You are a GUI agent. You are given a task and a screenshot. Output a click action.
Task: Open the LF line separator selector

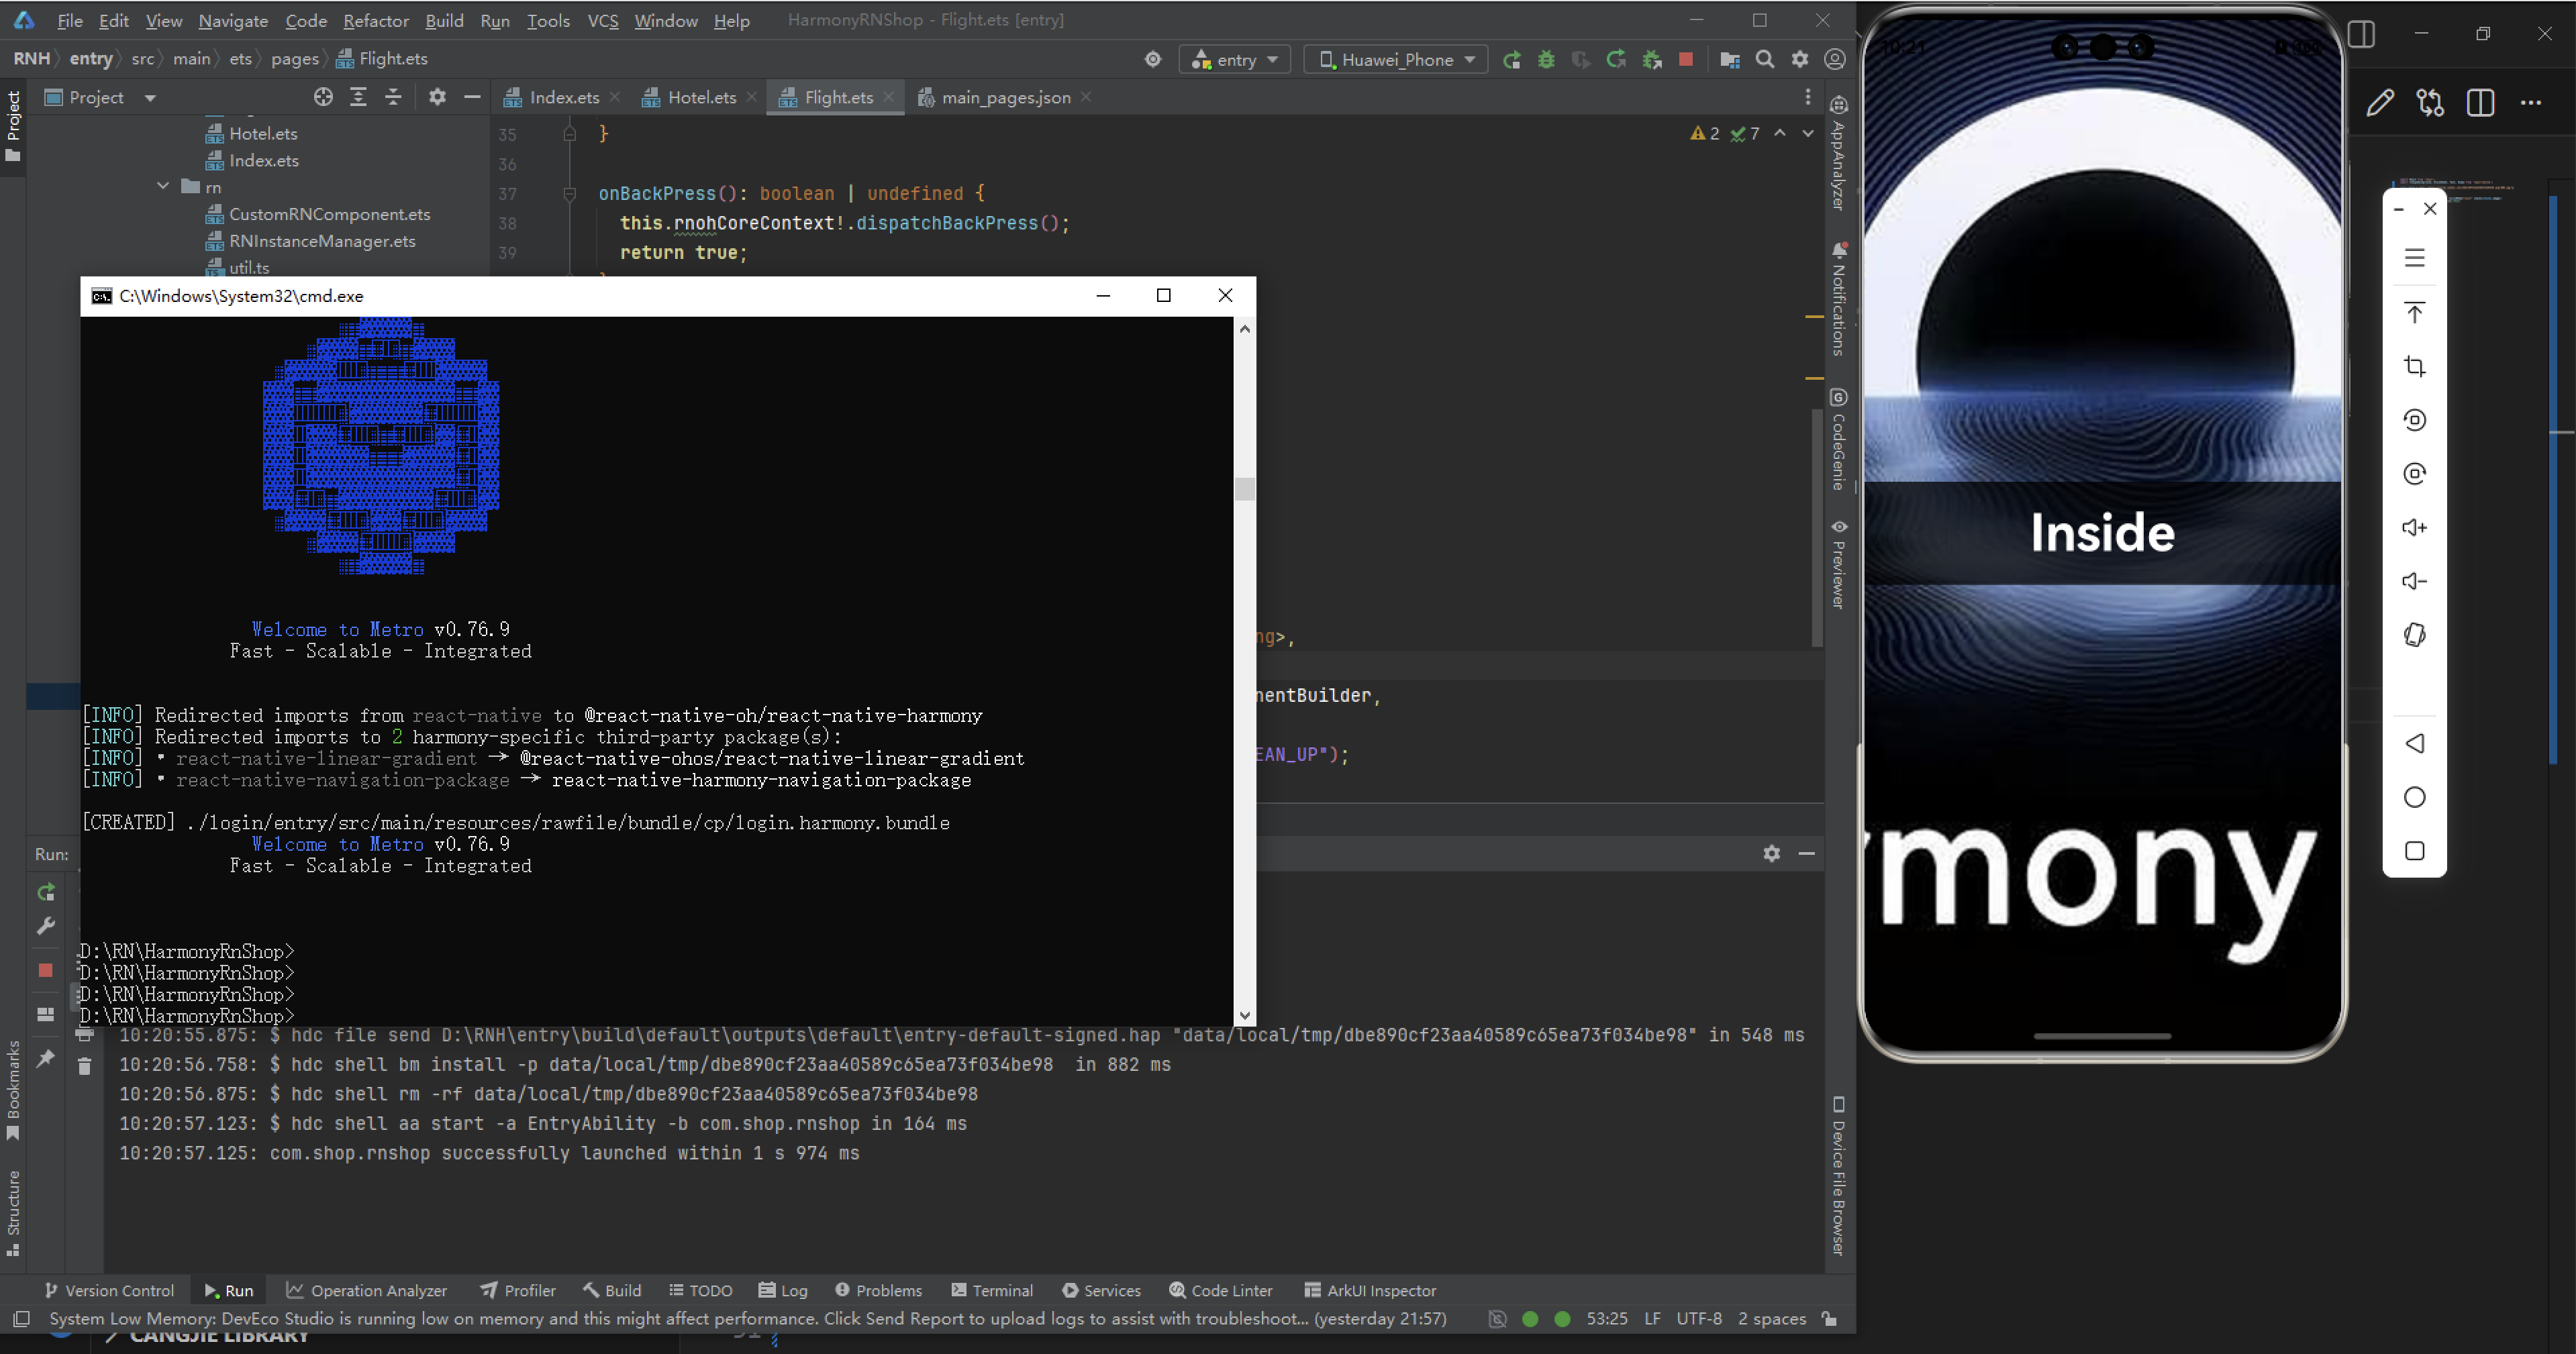(1652, 1318)
